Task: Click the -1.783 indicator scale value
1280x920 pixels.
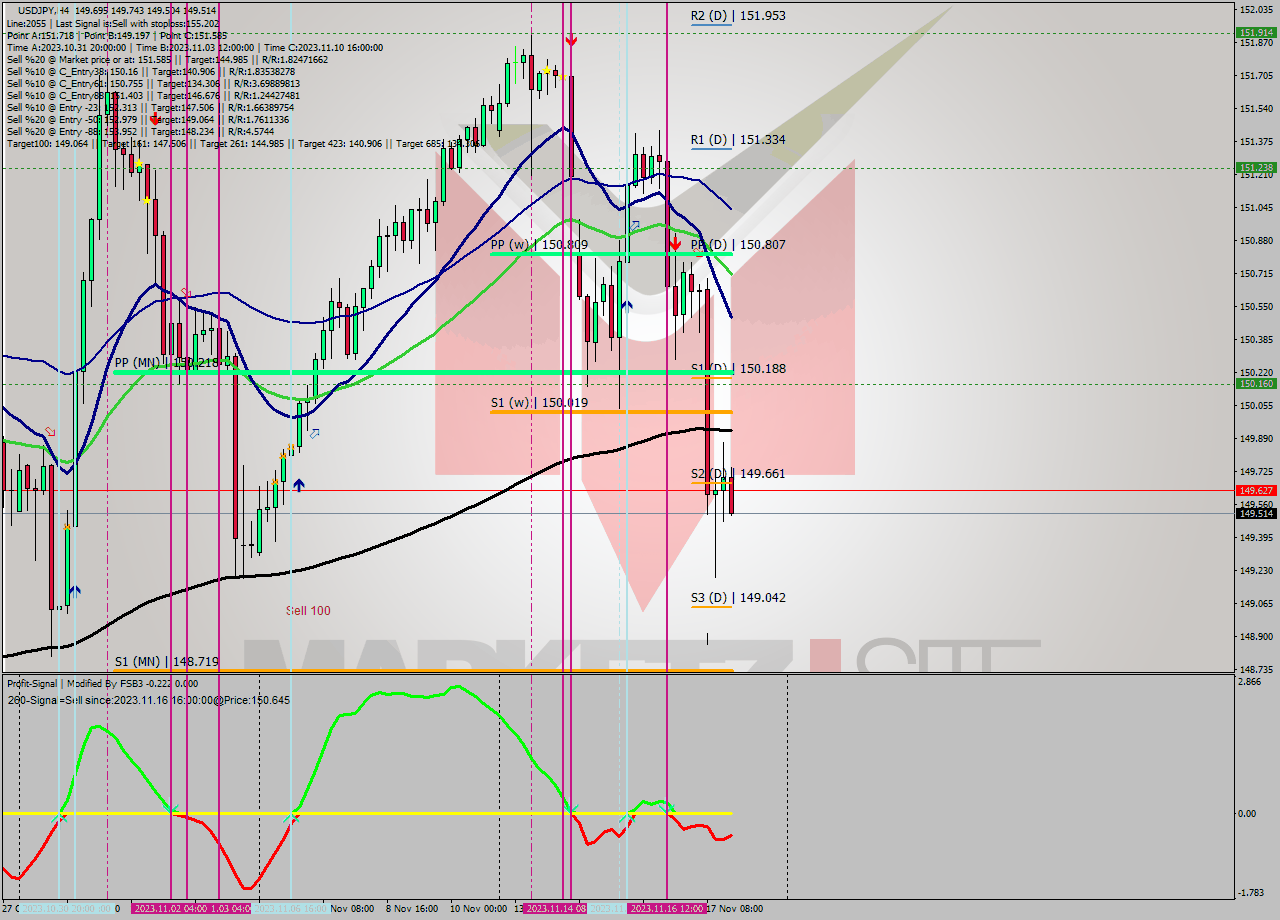Action: click(x=1251, y=894)
